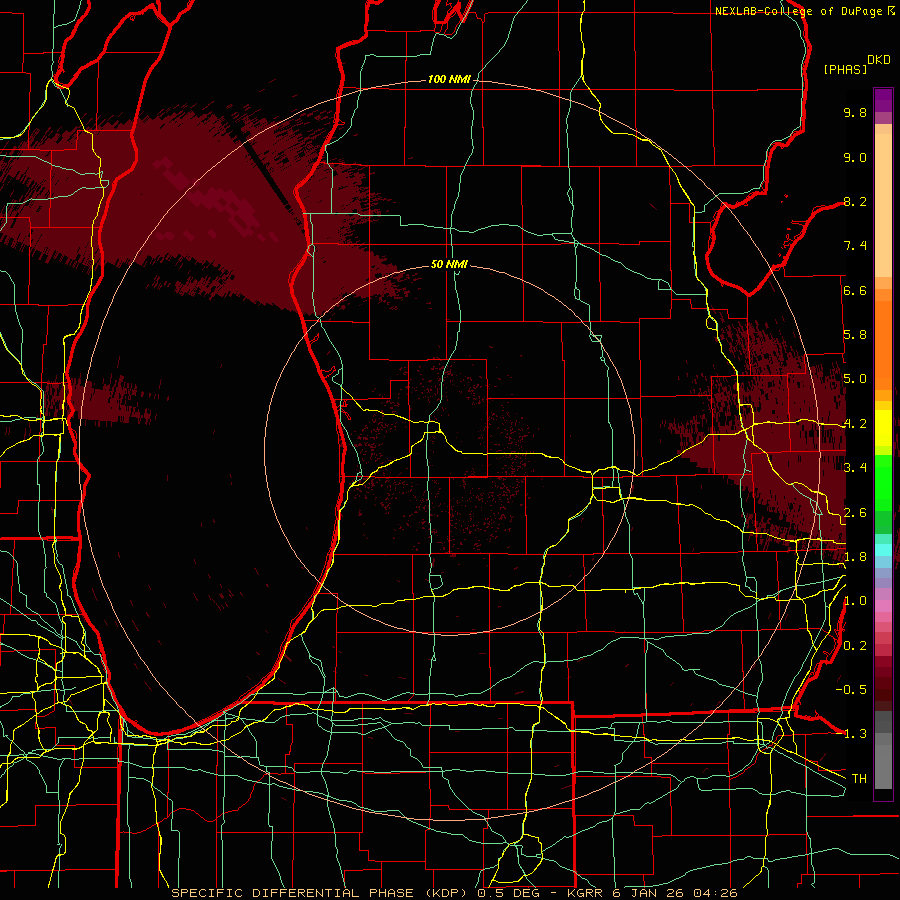Click the TH threshold label
This screenshot has height=900, width=900.
tap(859, 778)
